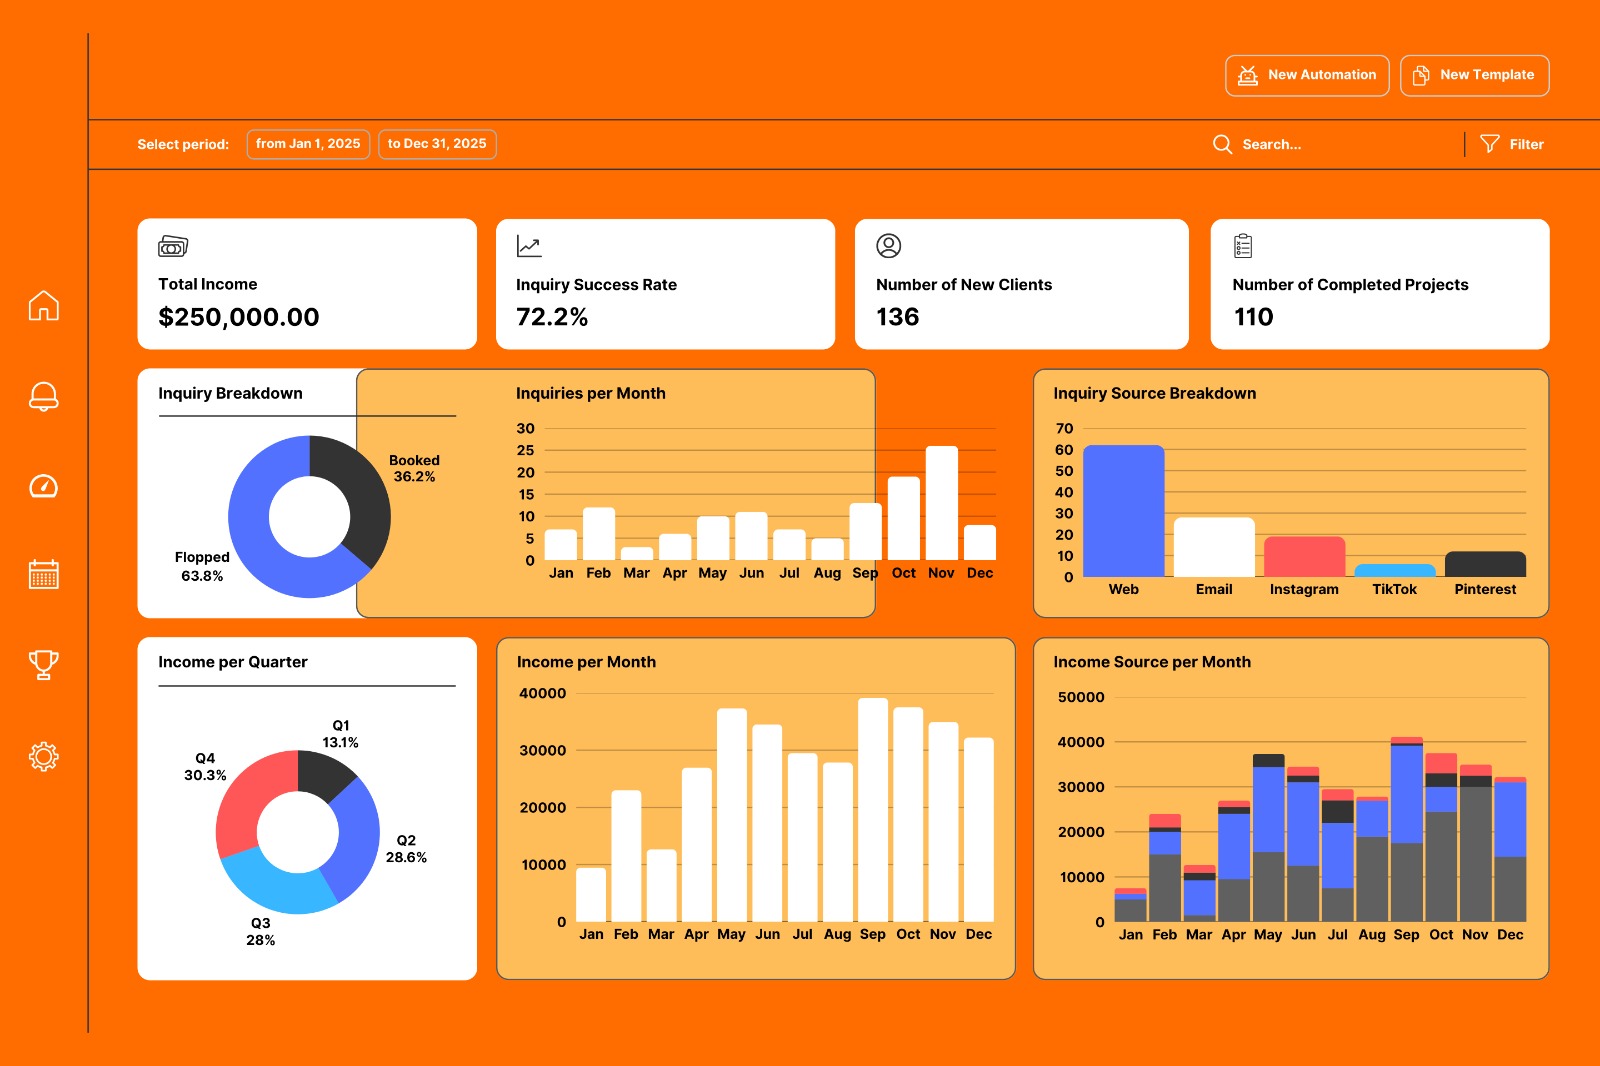Open the 'to Dec 31, 2025' date picker
This screenshot has height=1066, width=1600.
(437, 144)
